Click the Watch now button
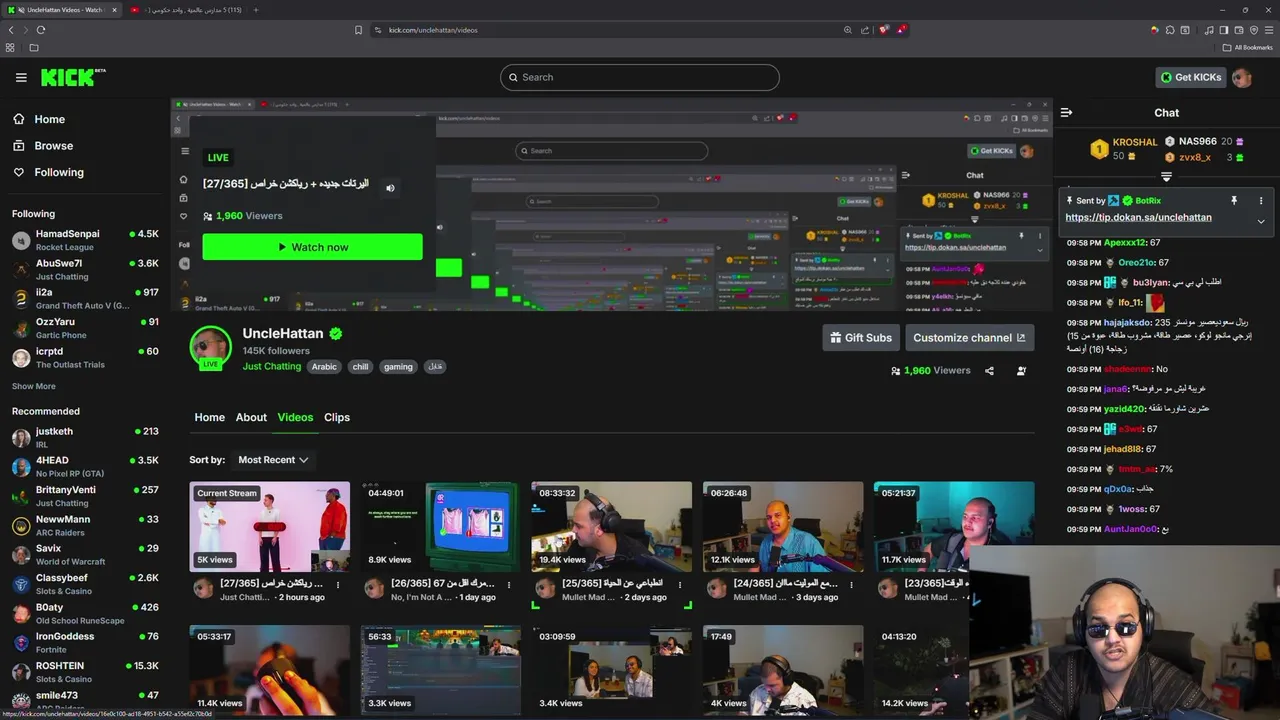1280x720 pixels. (x=312, y=247)
